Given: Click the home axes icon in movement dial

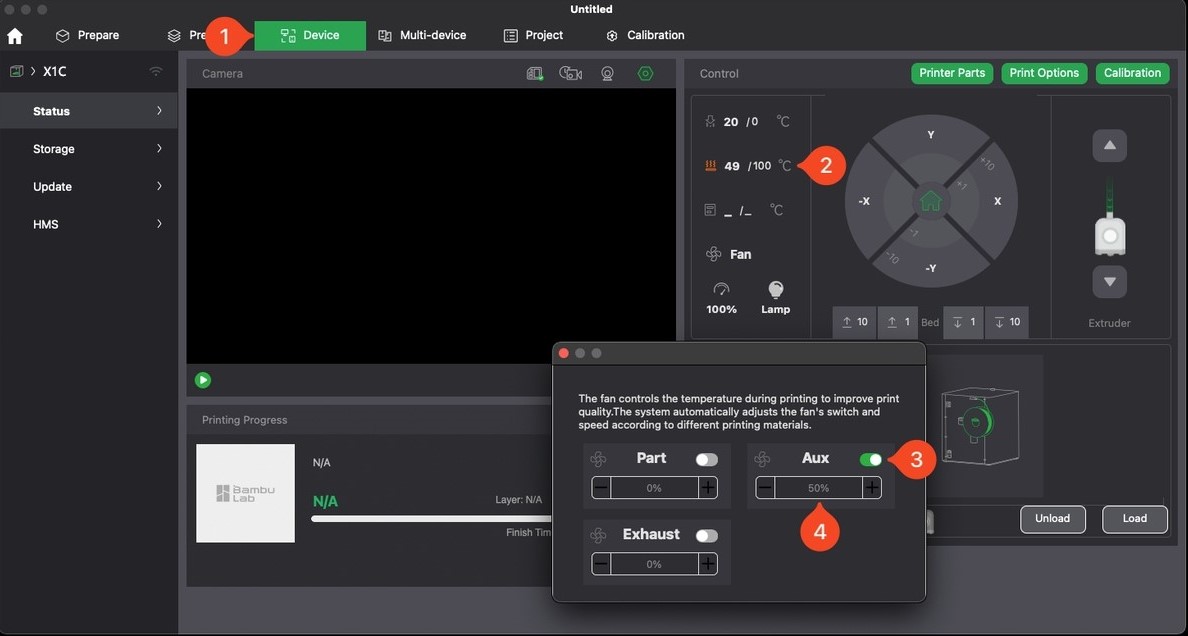Looking at the screenshot, I should [x=931, y=201].
